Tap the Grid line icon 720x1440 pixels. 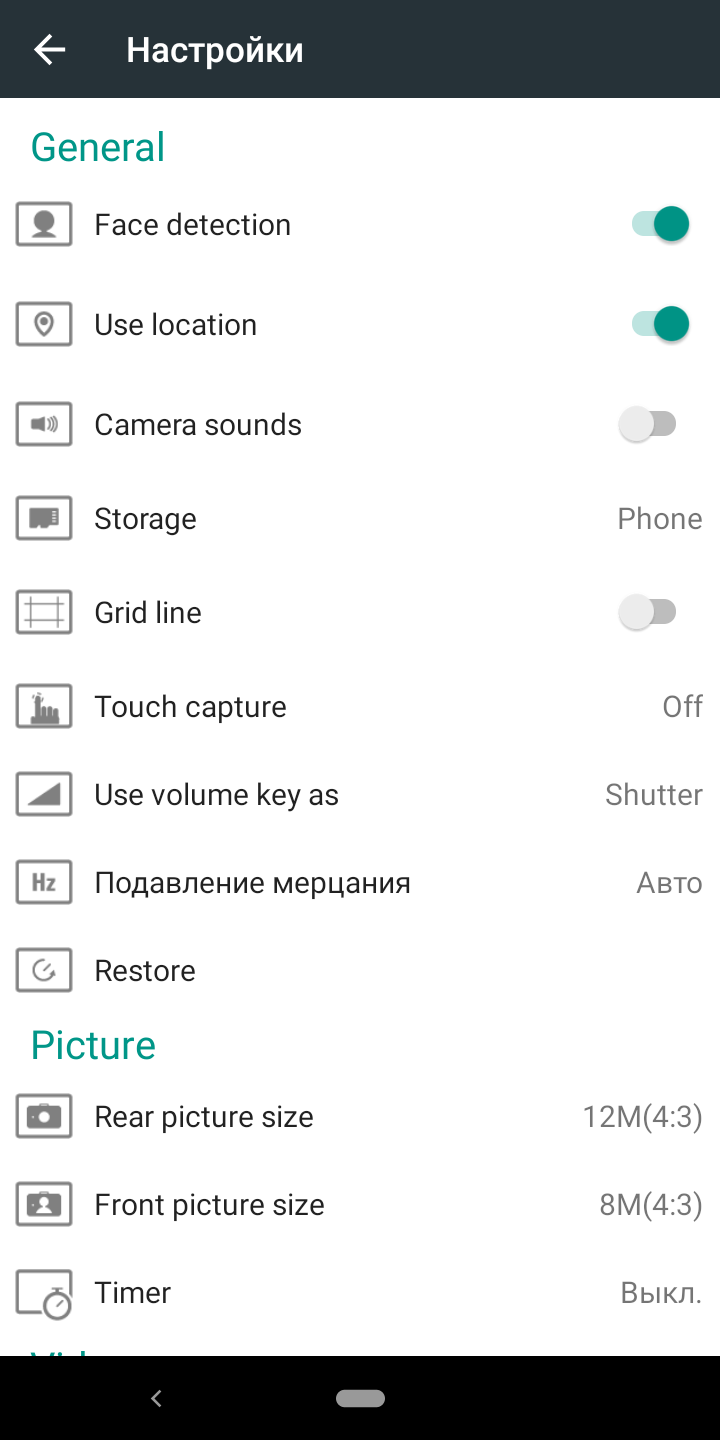pos(44,612)
